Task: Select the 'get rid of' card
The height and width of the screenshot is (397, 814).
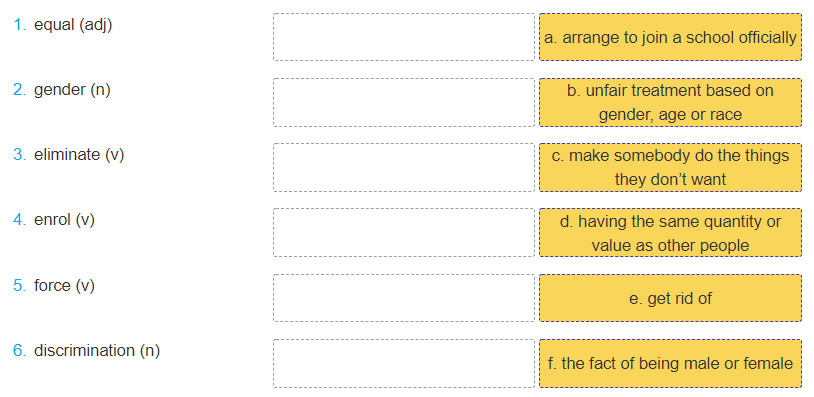Action: click(670, 298)
